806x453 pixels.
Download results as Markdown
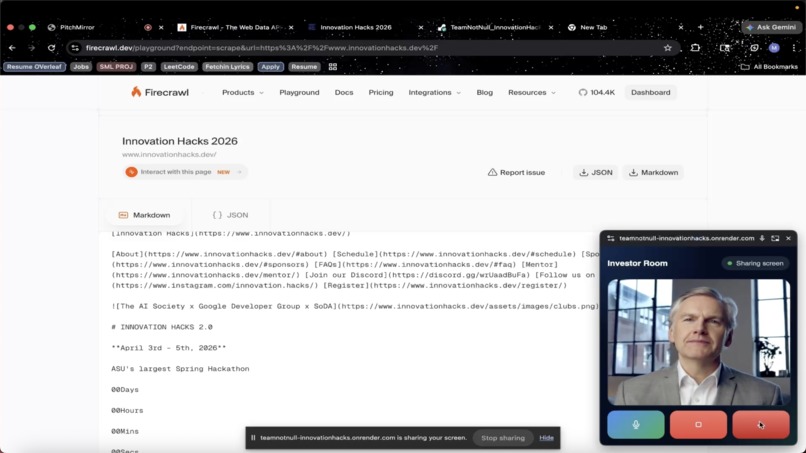click(653, 172)
